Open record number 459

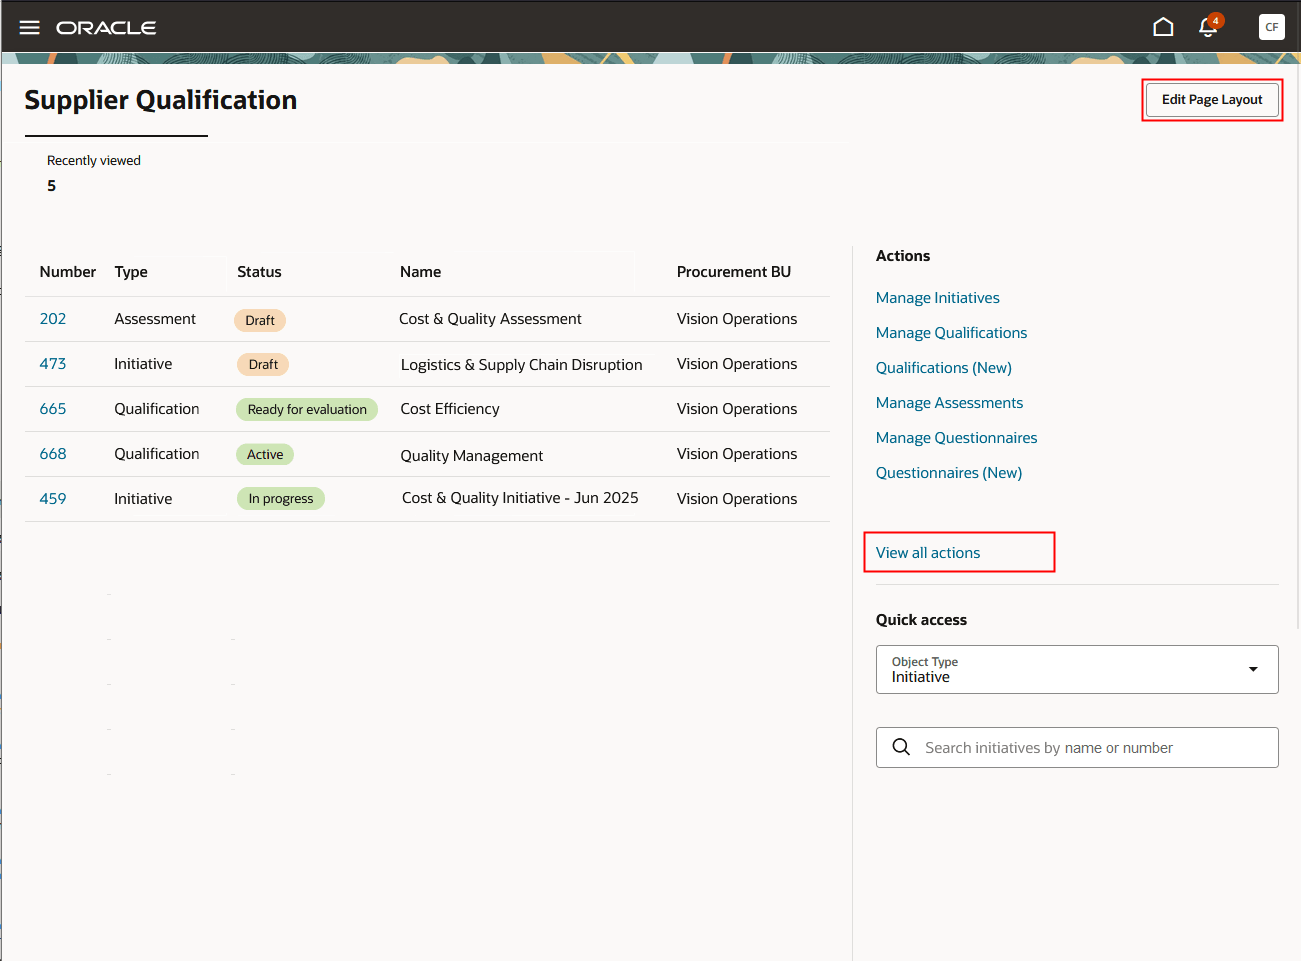click(53, 499)
